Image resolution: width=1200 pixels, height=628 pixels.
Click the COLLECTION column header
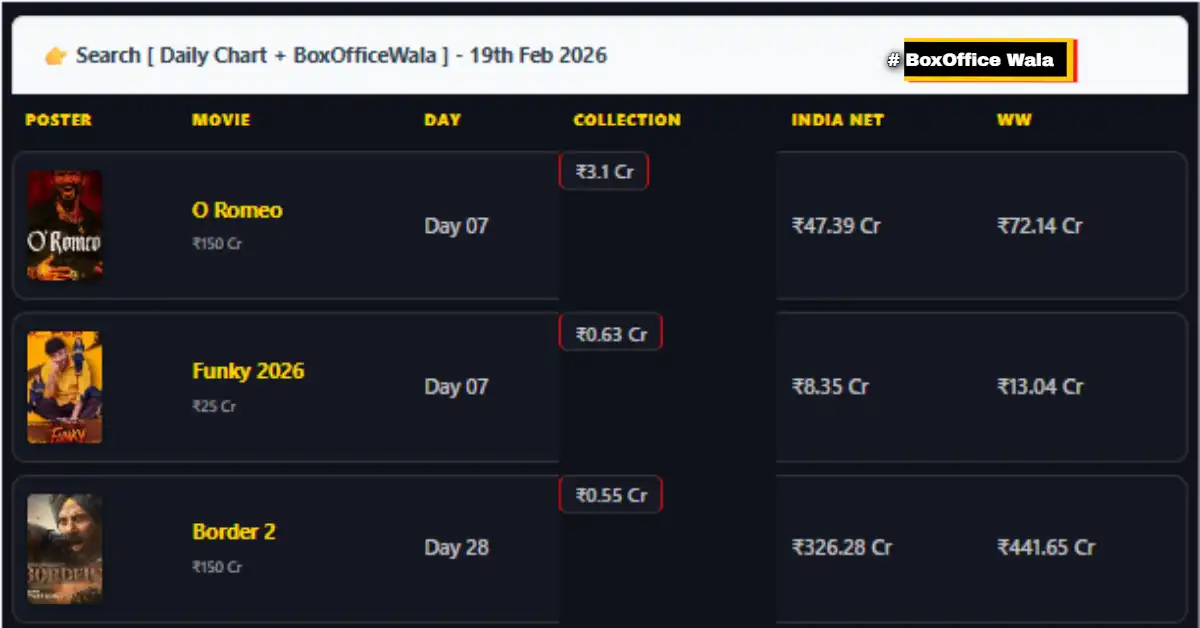(x=627, y=120)
